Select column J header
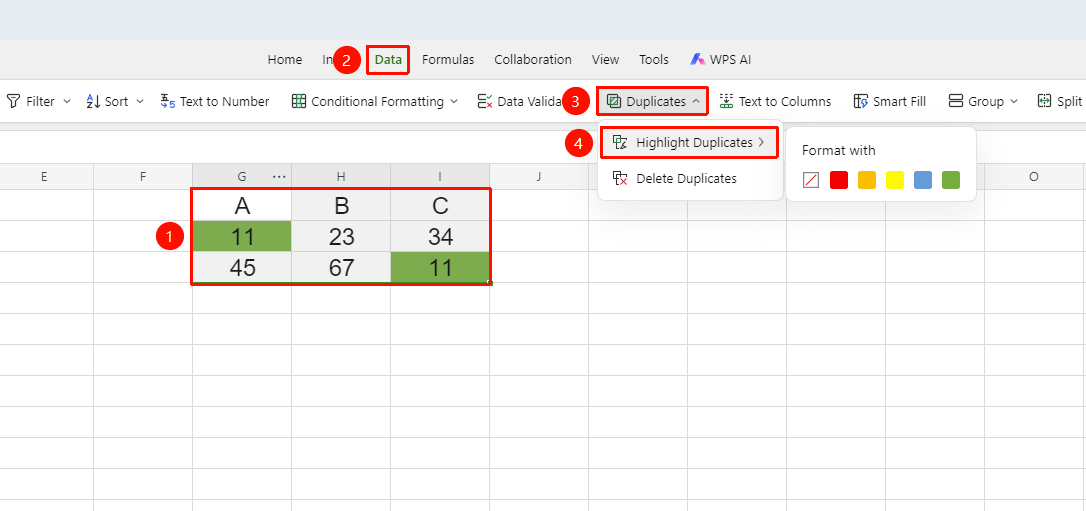The height and width of the screenshot is (511, 1086). 539,177
